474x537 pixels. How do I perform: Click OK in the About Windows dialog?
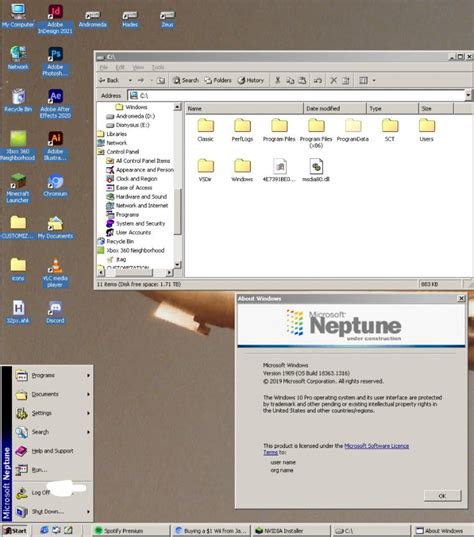[442, 496]
